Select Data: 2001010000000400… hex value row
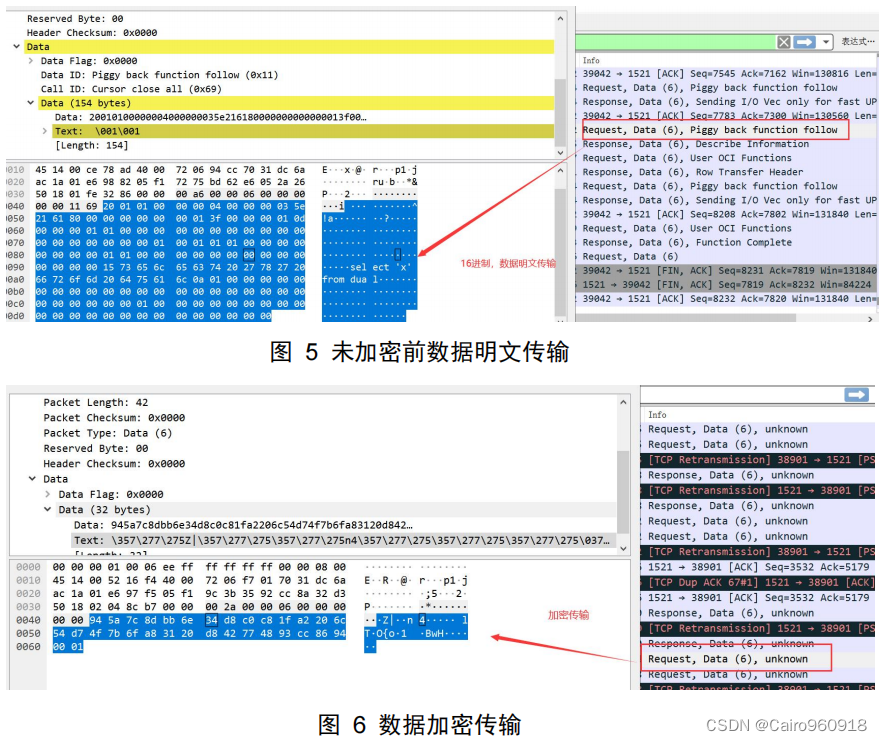The width and height of the screenshot is (882, 741). 210,117
